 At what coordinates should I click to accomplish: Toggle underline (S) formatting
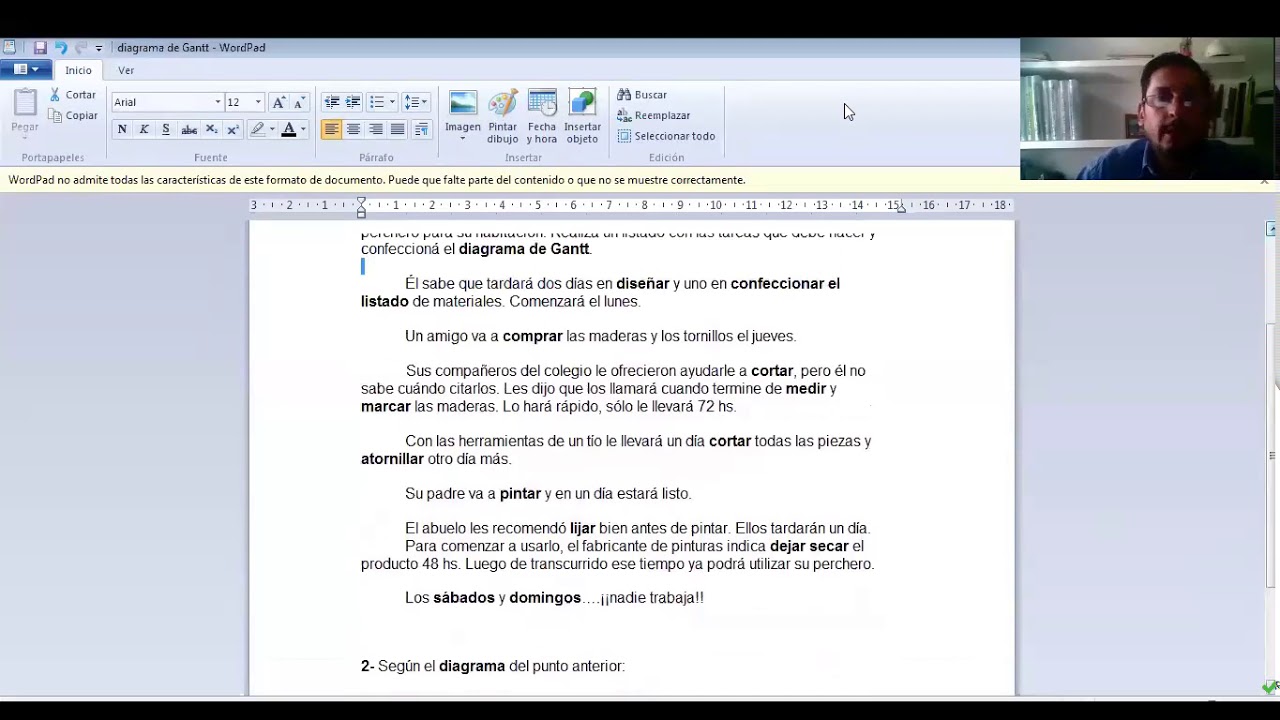[166, 129]
